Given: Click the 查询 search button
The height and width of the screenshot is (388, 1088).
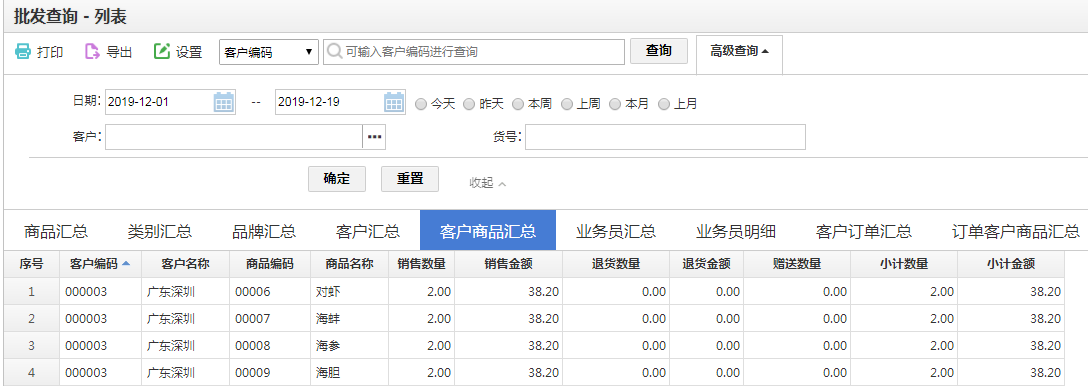Looking at the screenshot, I should (x=658, y=51).
